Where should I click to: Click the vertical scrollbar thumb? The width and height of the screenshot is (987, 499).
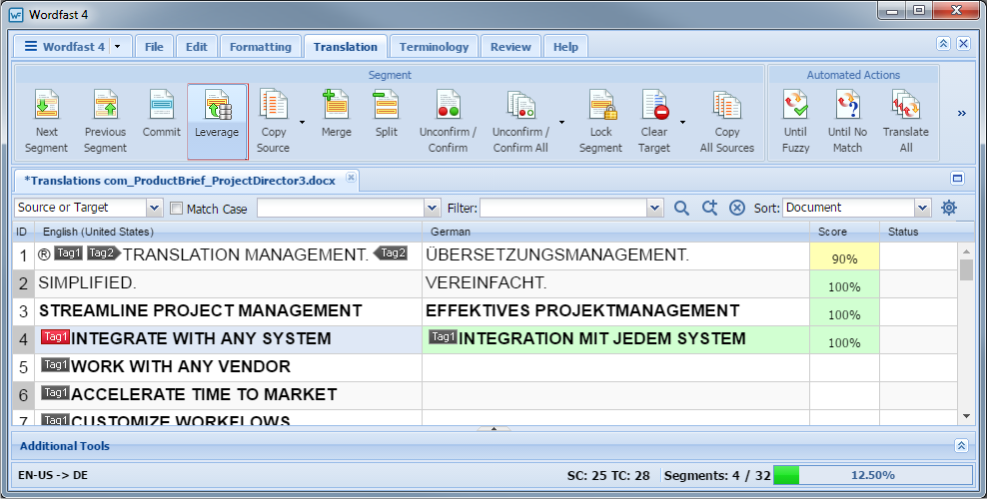pyautogui.click(x=966, y=269)
